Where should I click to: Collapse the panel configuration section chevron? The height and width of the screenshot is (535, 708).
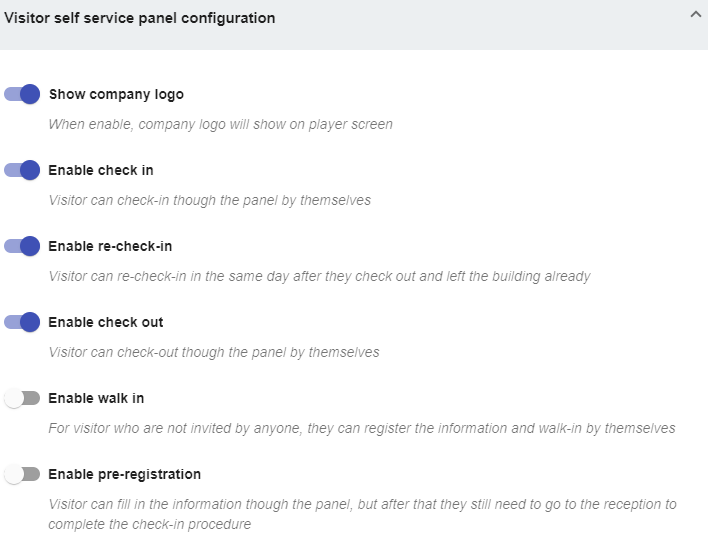(696, 15)
